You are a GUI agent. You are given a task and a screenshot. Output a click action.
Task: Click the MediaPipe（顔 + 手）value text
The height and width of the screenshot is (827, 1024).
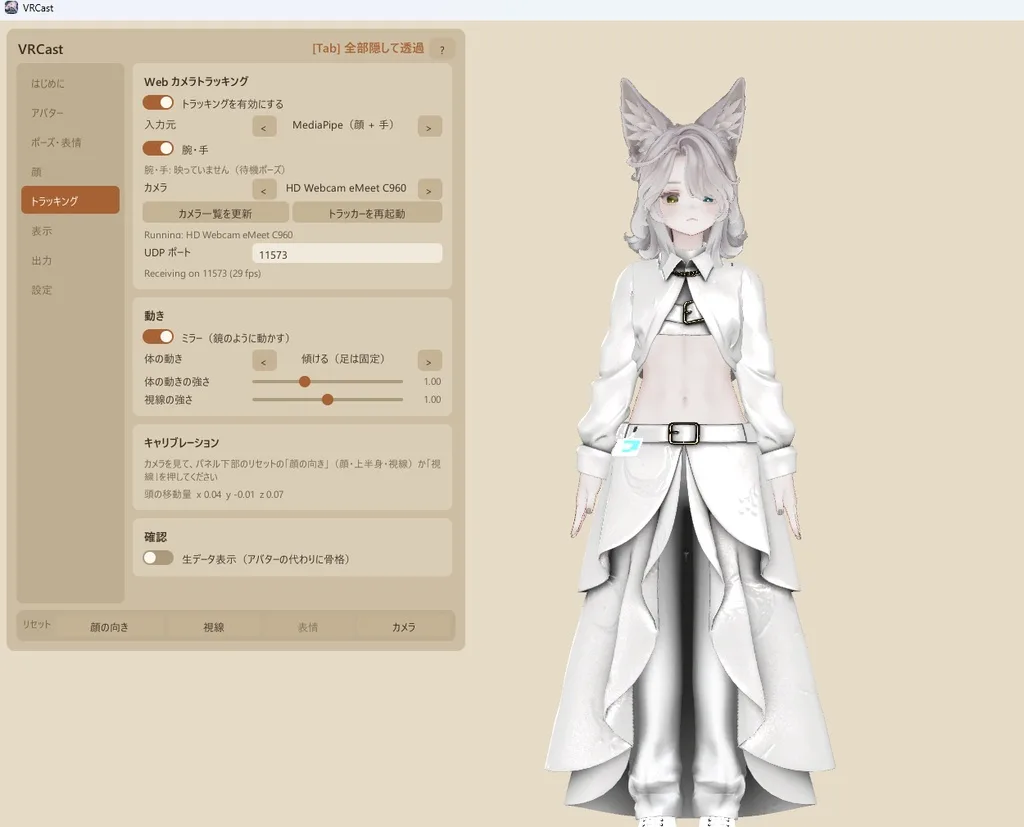click(x=344, y=125)
